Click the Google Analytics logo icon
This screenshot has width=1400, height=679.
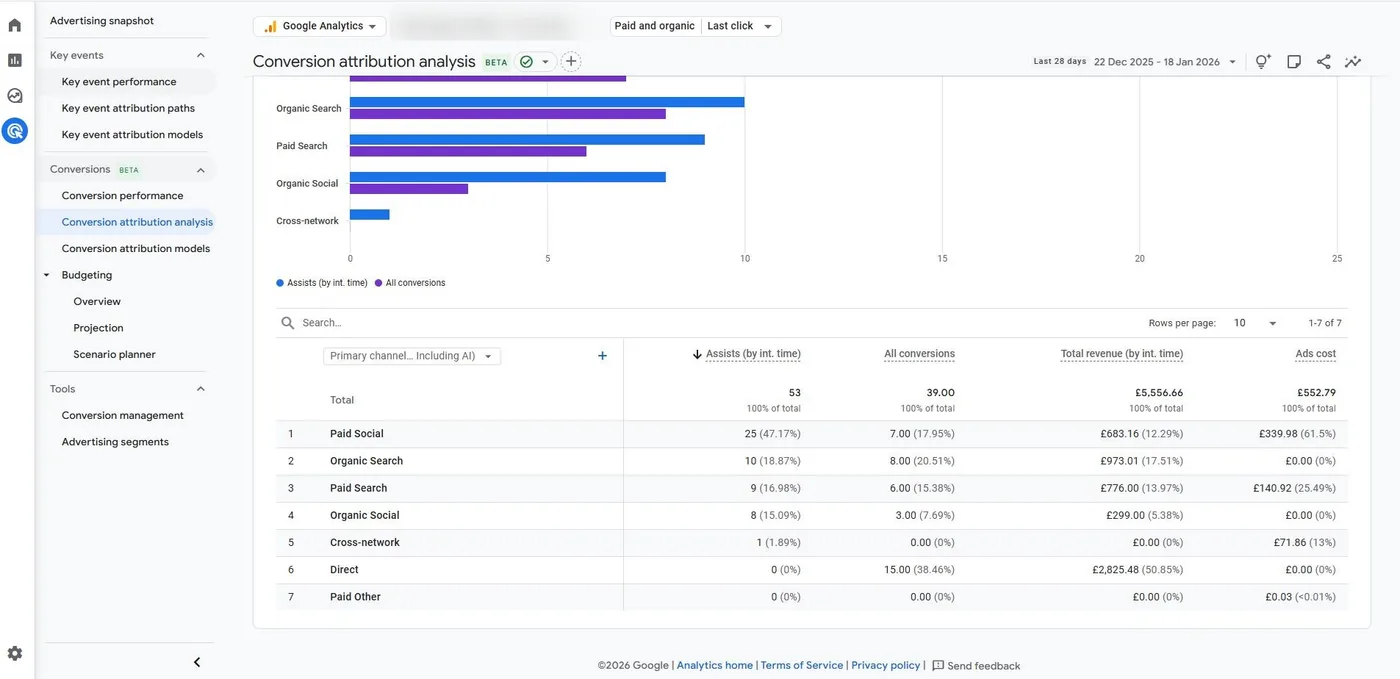click(270, 26)
